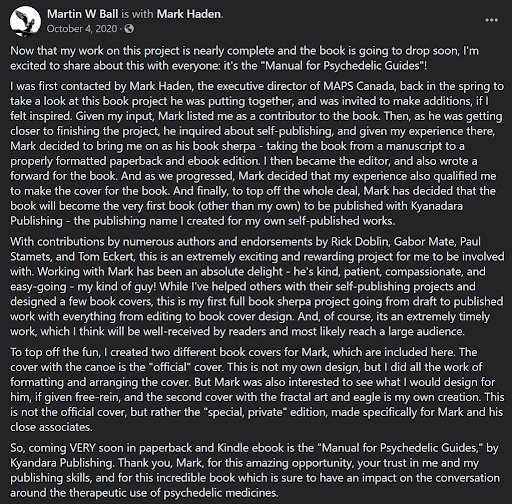This screenshot has width=512, height=504.
Task: Click the name "Rick Doblin" in the text
Action: coord(360,241)
